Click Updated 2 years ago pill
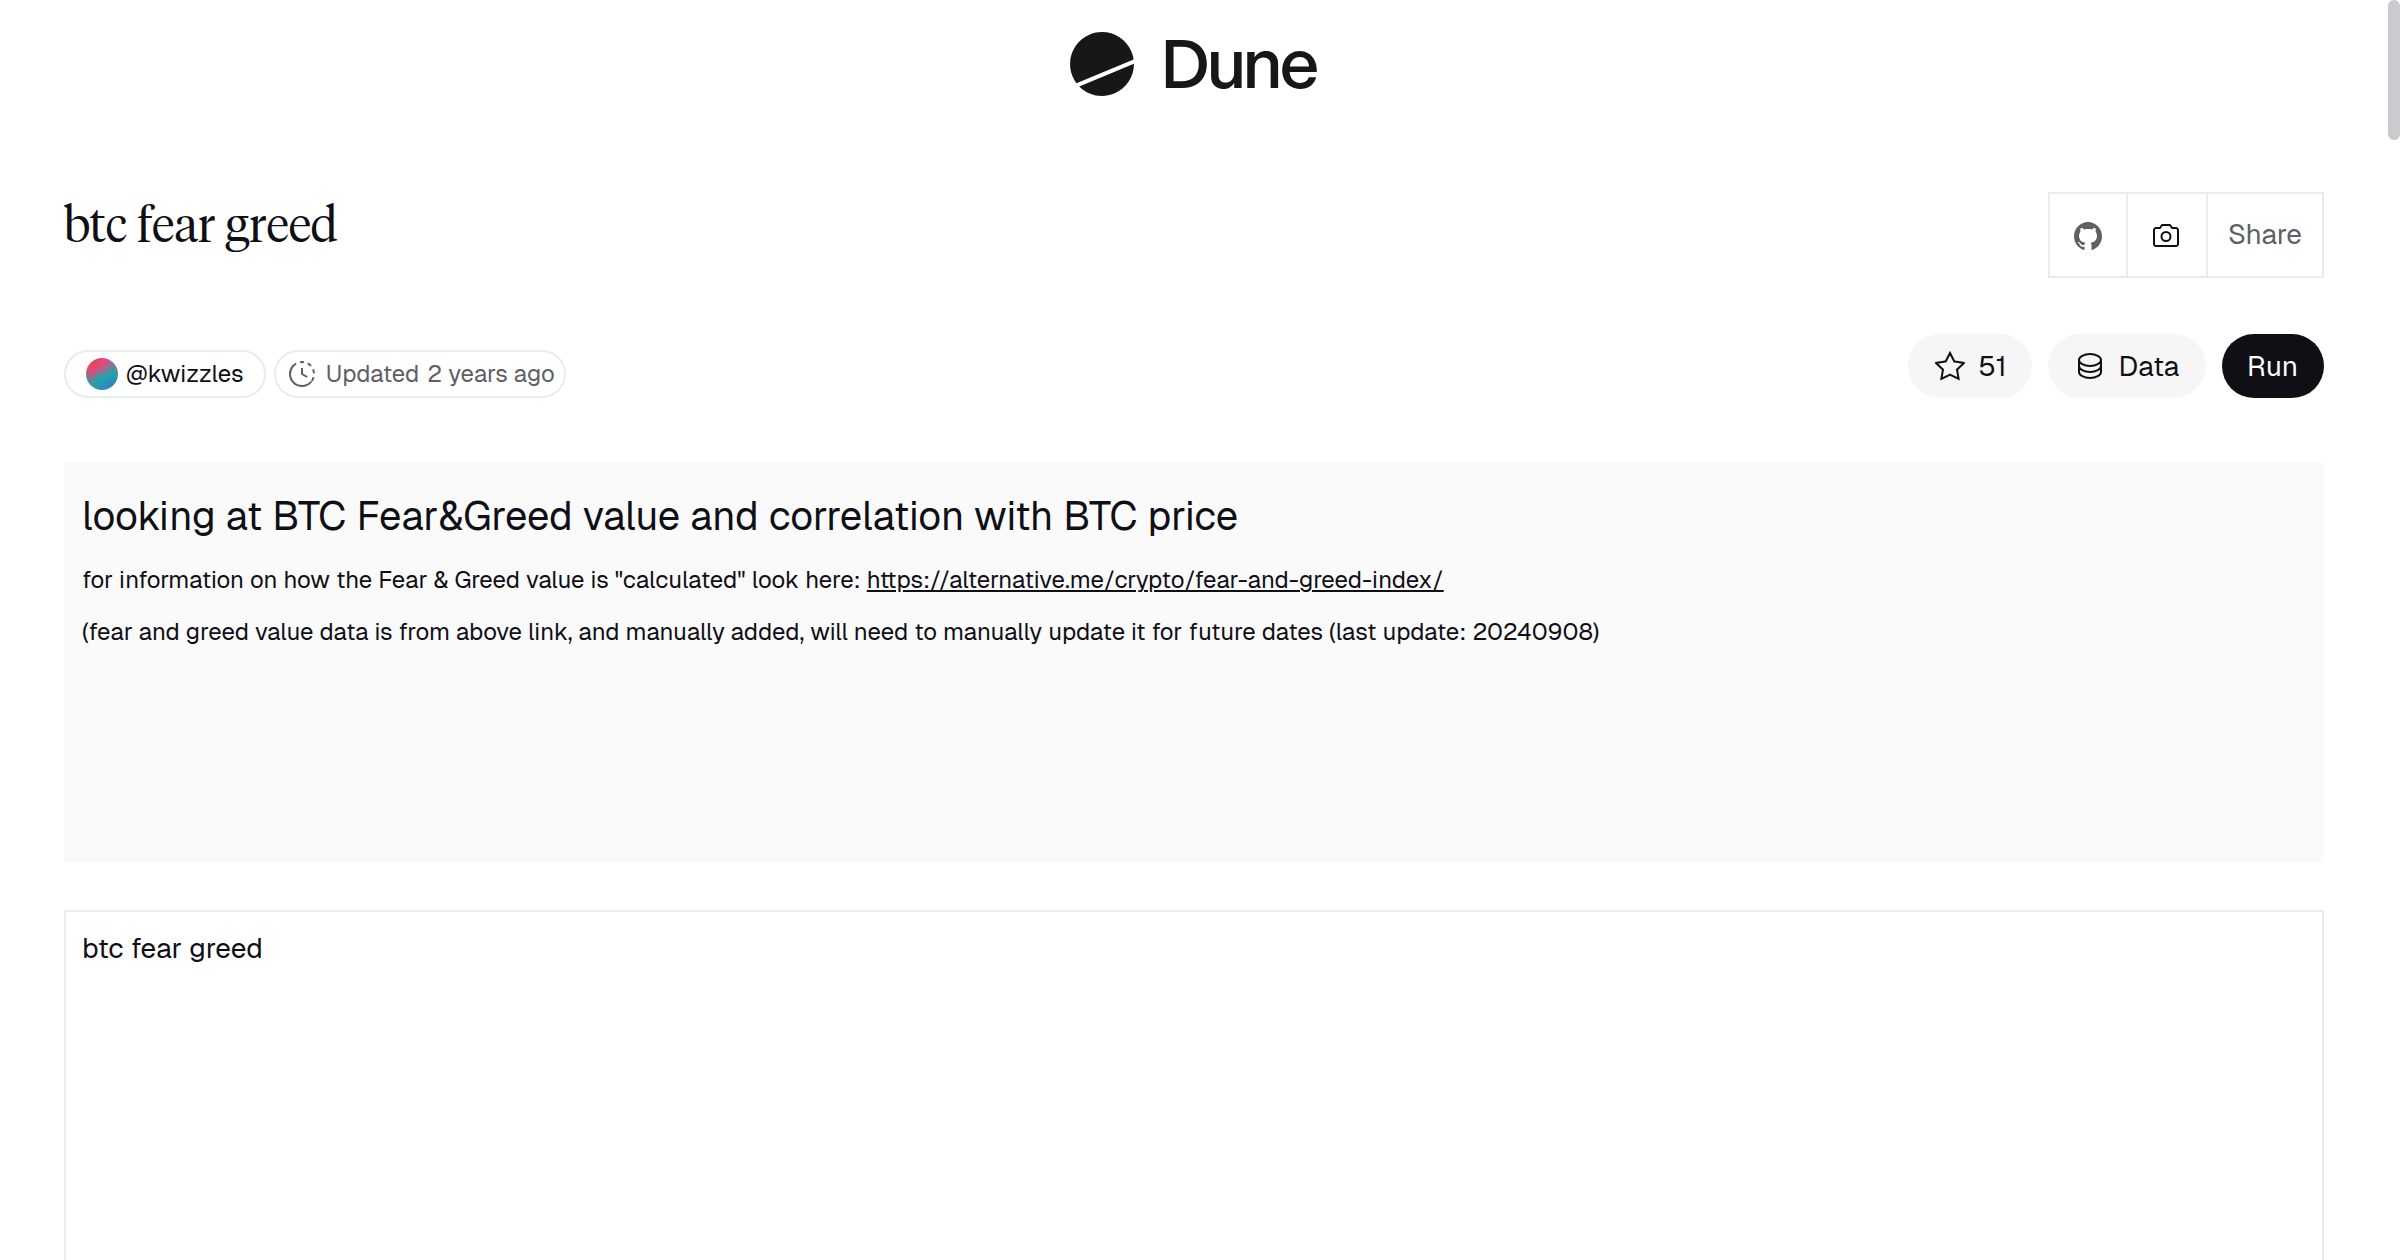2400x1260 pixels. 419,373
